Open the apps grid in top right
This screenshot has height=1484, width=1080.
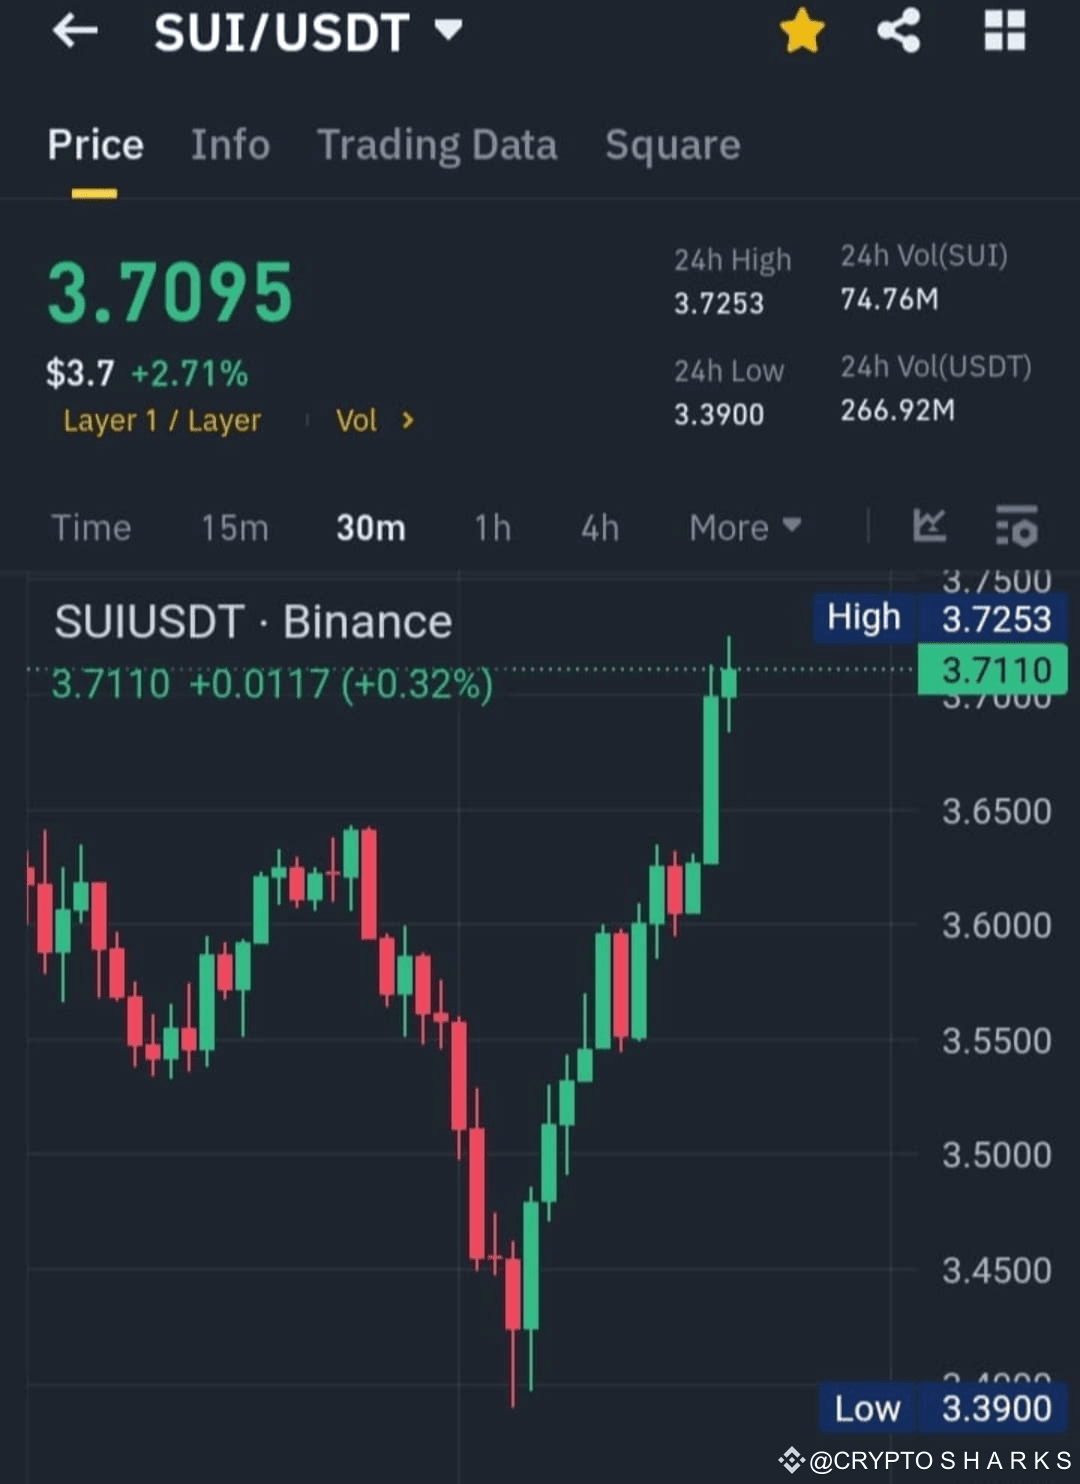[1004, 31]
